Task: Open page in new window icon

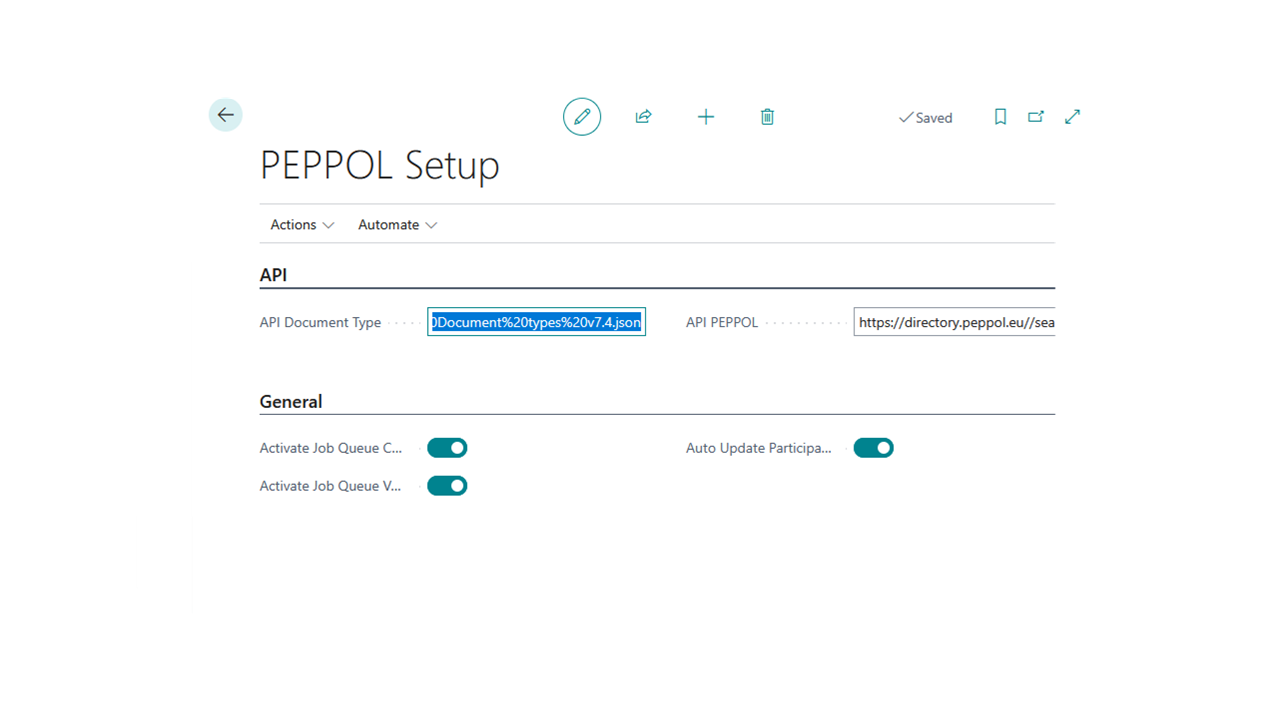Action: click(x=1036, y=117)
